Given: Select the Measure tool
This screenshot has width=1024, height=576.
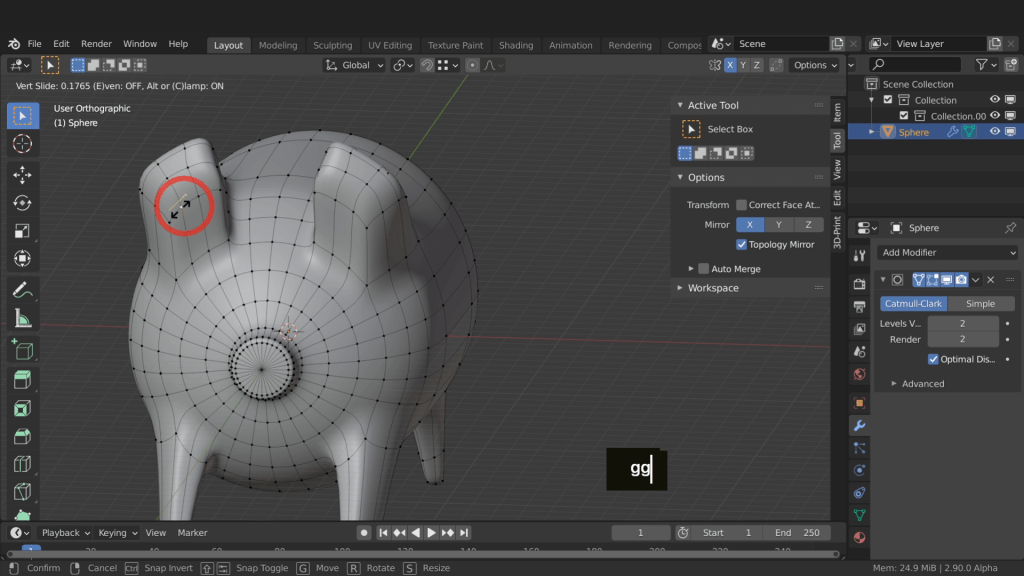Looking at the screenshot, I should tap(22, 319).
